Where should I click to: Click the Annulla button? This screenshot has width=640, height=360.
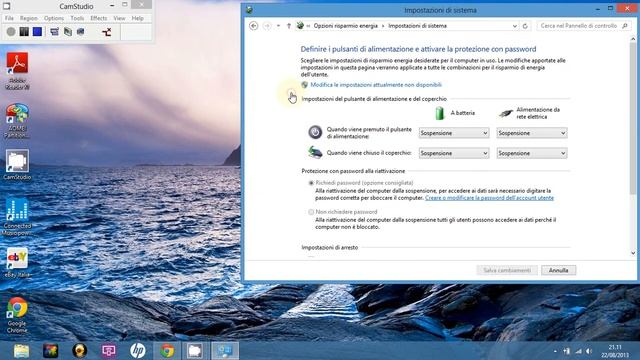point(558,270)
